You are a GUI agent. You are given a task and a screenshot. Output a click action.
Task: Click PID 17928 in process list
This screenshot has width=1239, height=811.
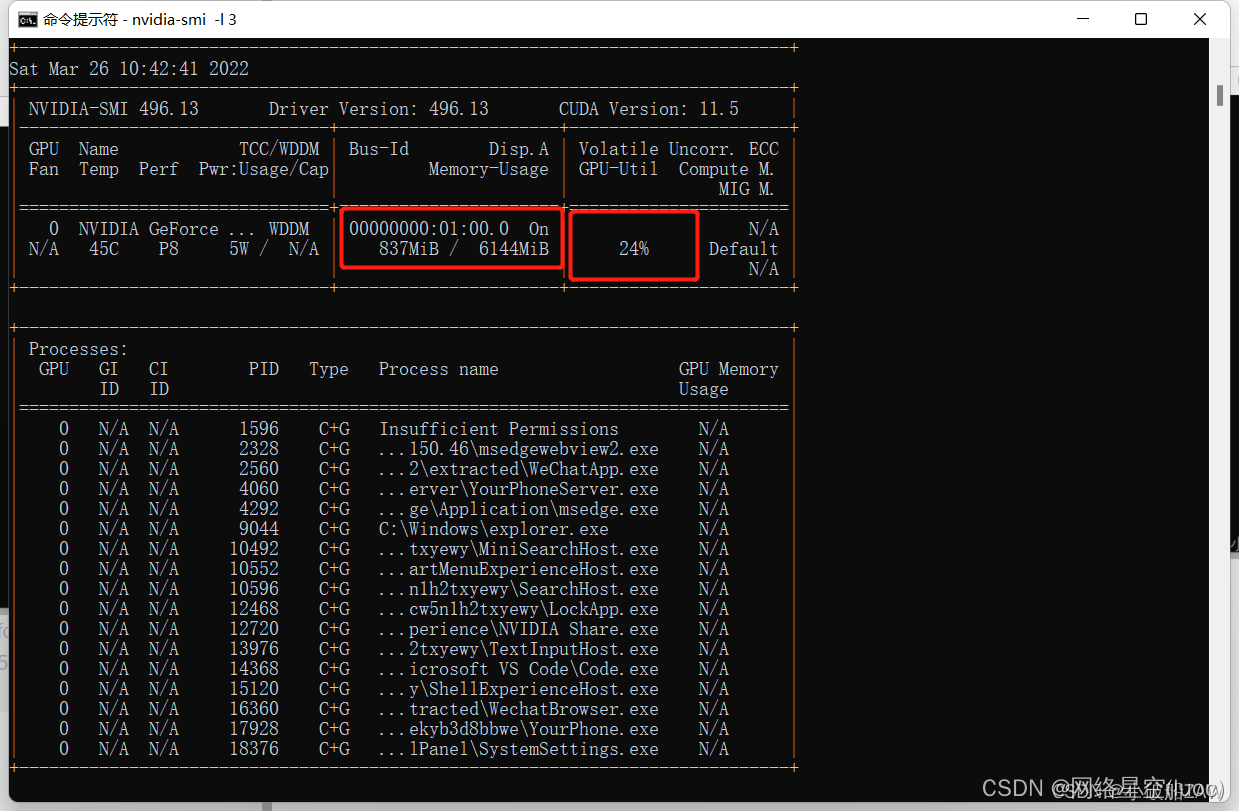tap(254, 729)
